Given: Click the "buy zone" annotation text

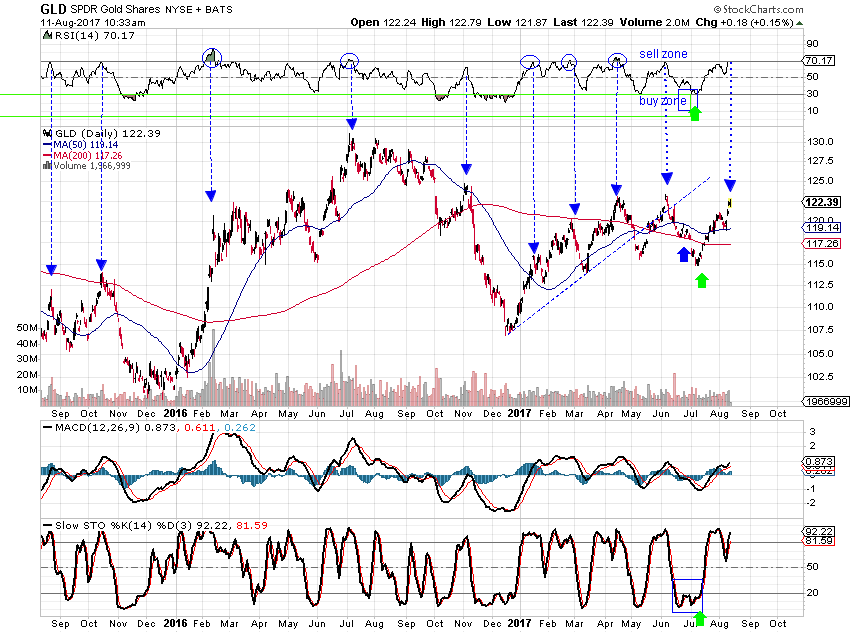Looking at the screenshot, I should click(663, 102).
